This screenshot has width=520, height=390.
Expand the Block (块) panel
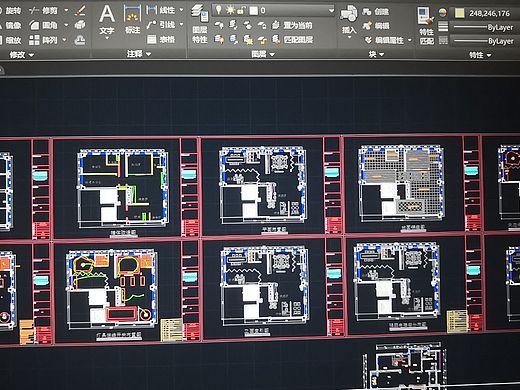click(376, 54)
